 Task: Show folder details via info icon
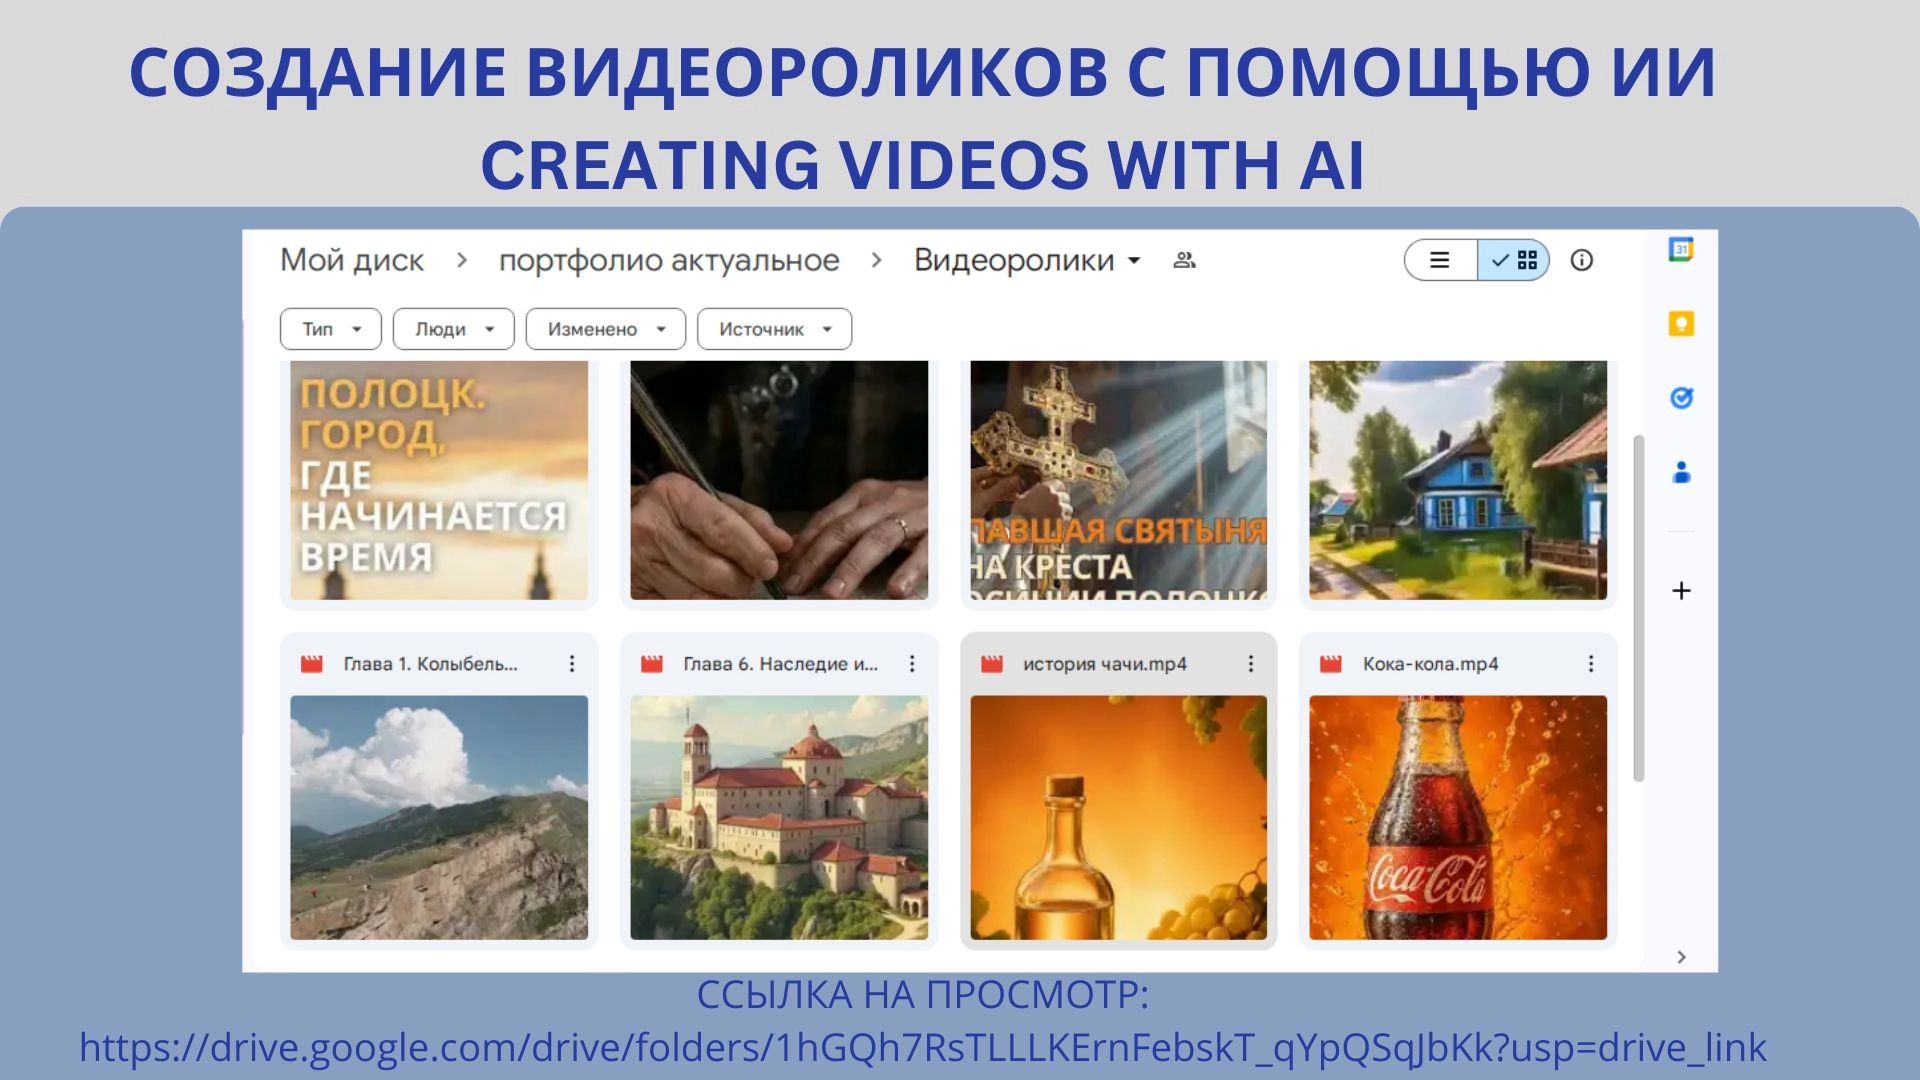1581,260
